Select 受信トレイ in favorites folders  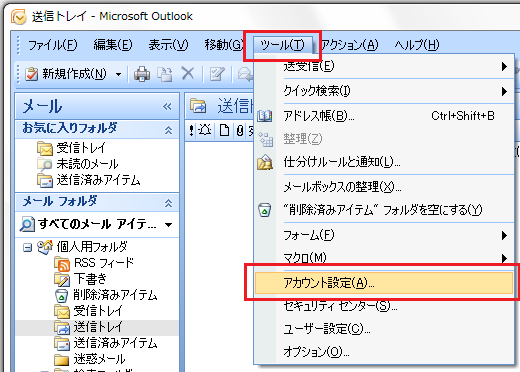coord(81,148)
